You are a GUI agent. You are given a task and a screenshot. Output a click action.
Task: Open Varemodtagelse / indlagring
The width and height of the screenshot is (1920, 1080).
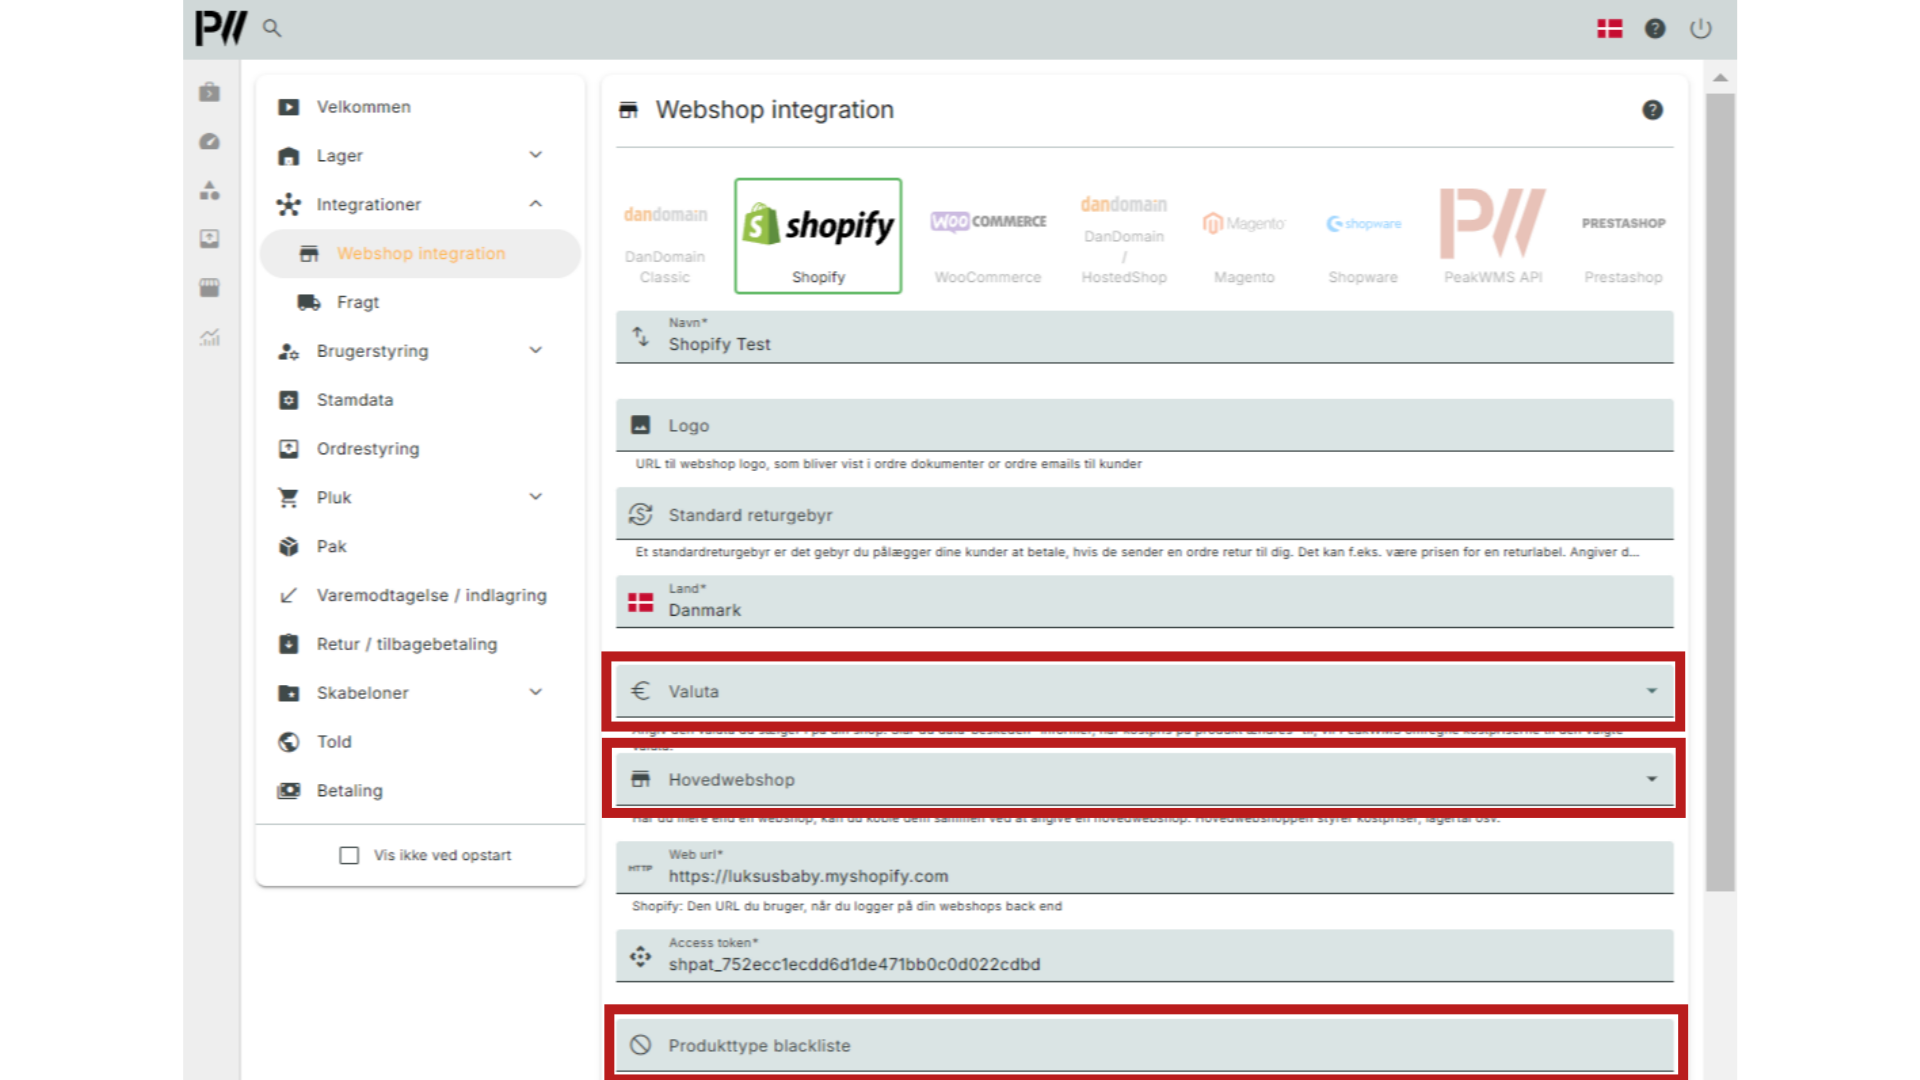(420, 596)
